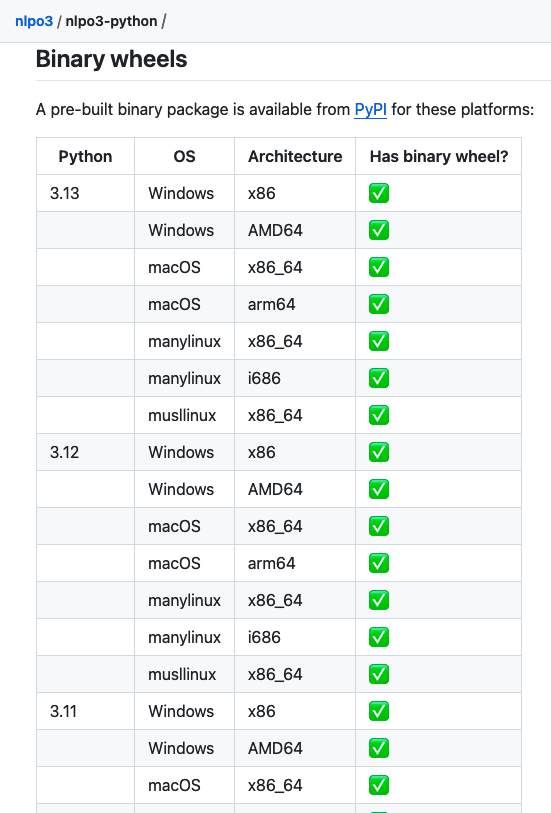
Task: Click the Python column header
Action: [86, 156]
